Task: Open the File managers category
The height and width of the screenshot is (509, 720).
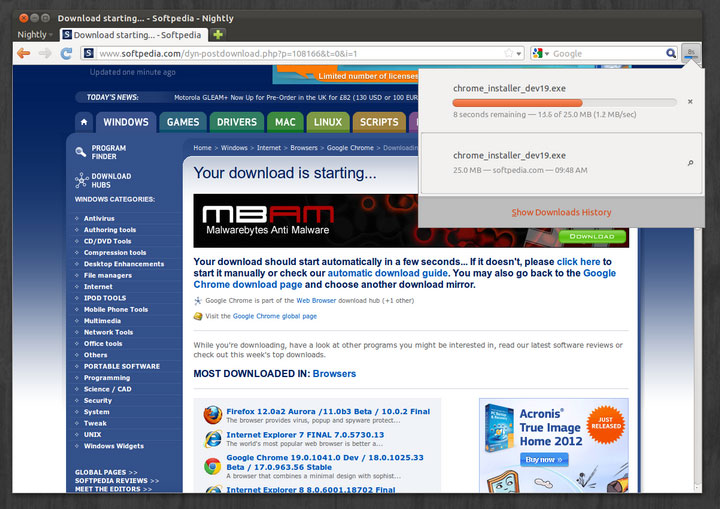Action: click(x=107, y=275)
